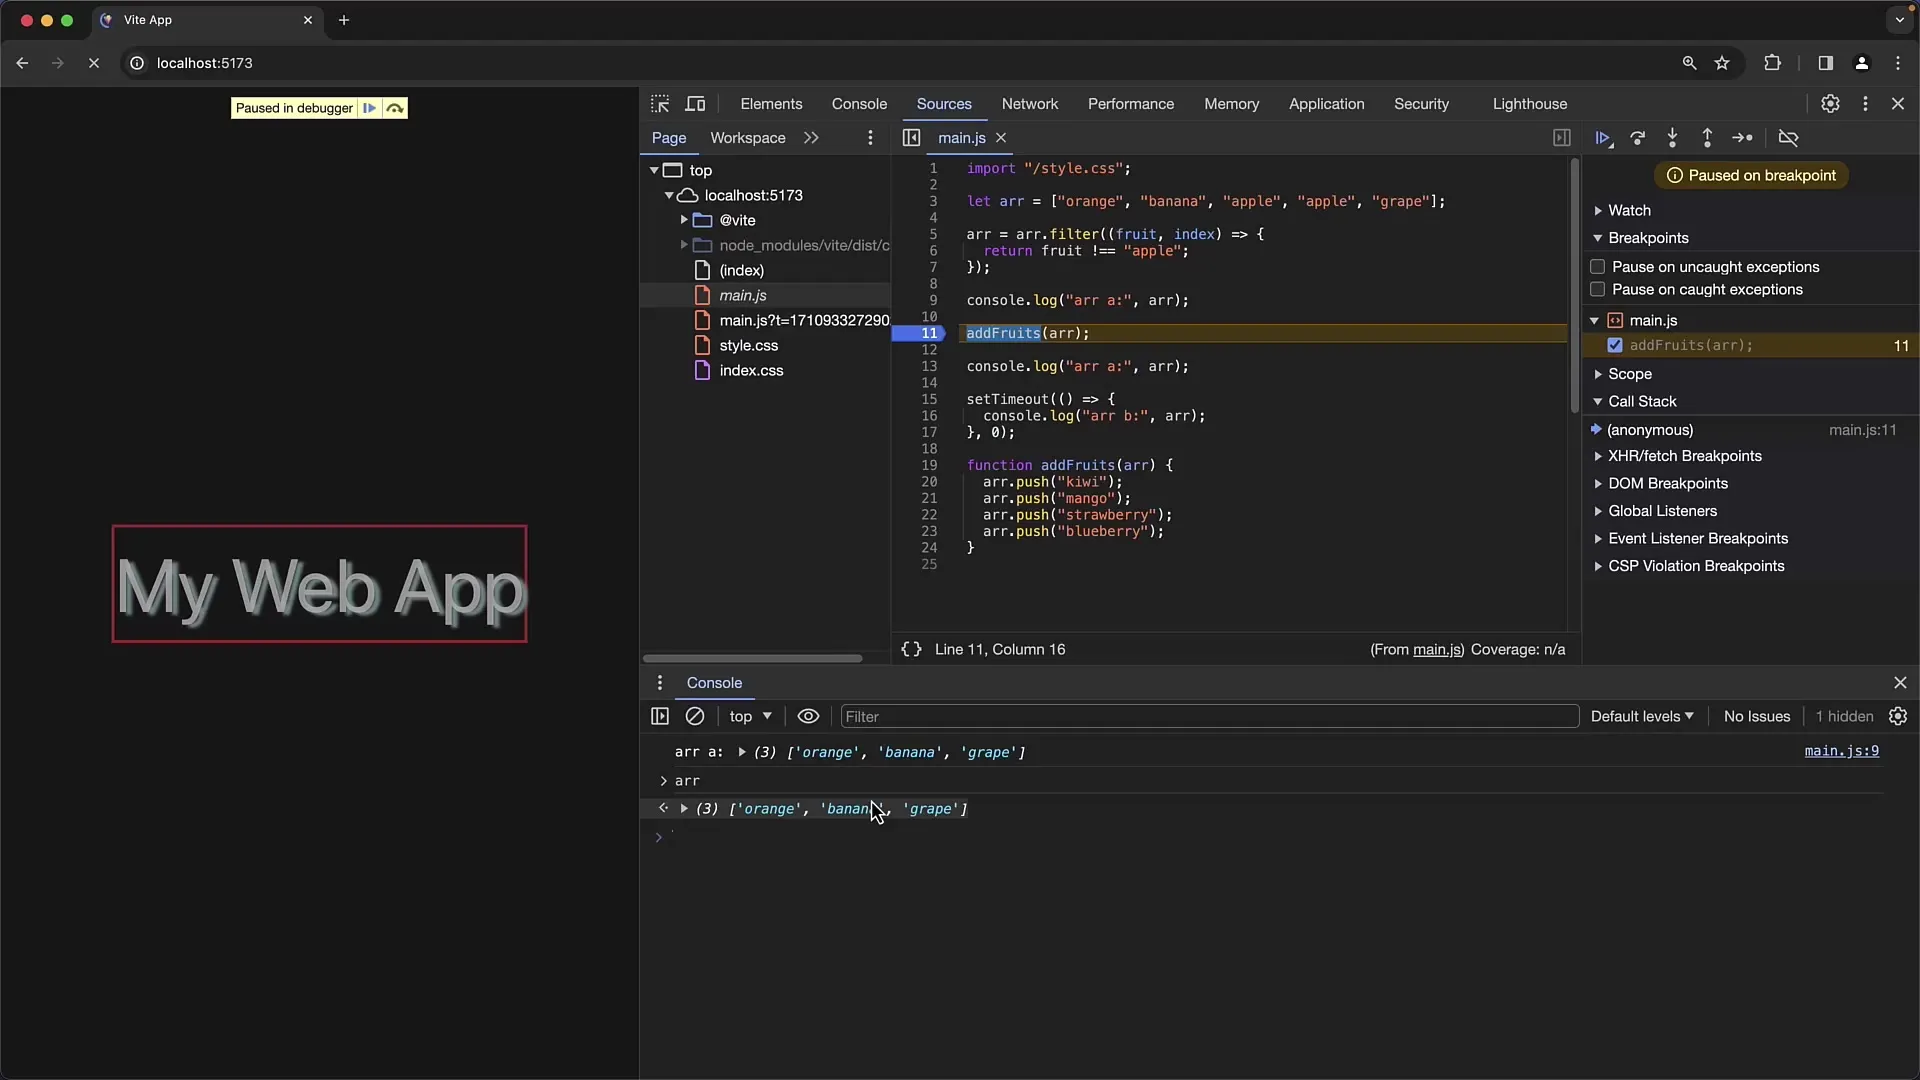
Task: Expand the @vite folder
Action: 684,220
